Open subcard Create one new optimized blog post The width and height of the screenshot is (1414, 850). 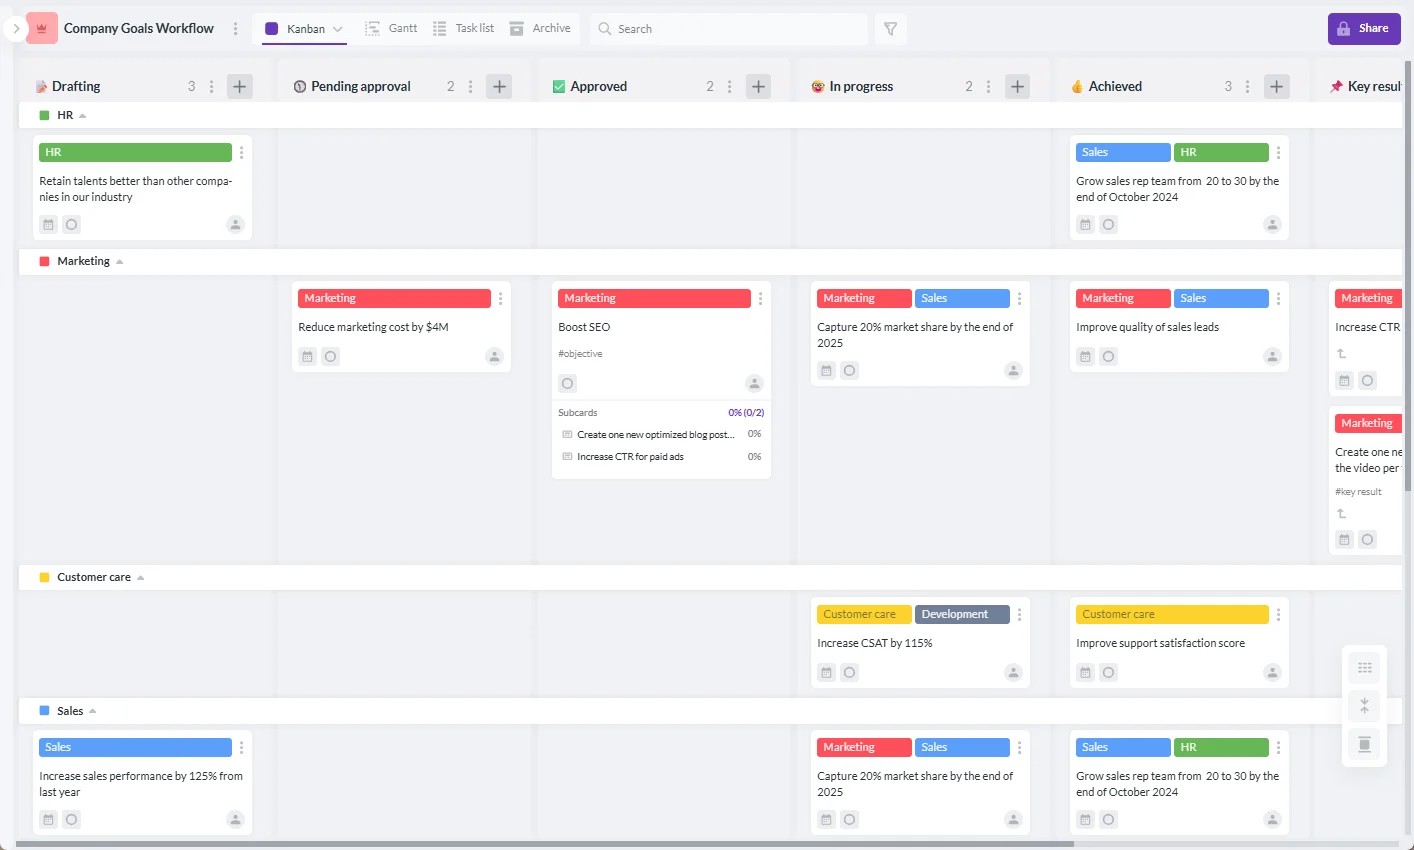(655, 434)
